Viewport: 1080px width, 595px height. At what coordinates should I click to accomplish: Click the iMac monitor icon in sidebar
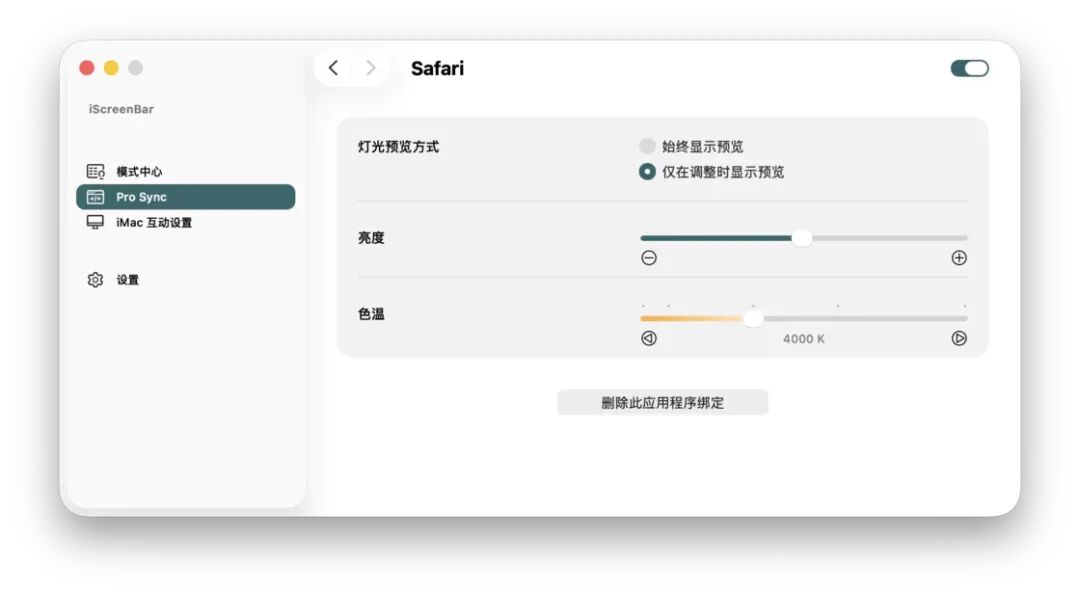(95, 222)
